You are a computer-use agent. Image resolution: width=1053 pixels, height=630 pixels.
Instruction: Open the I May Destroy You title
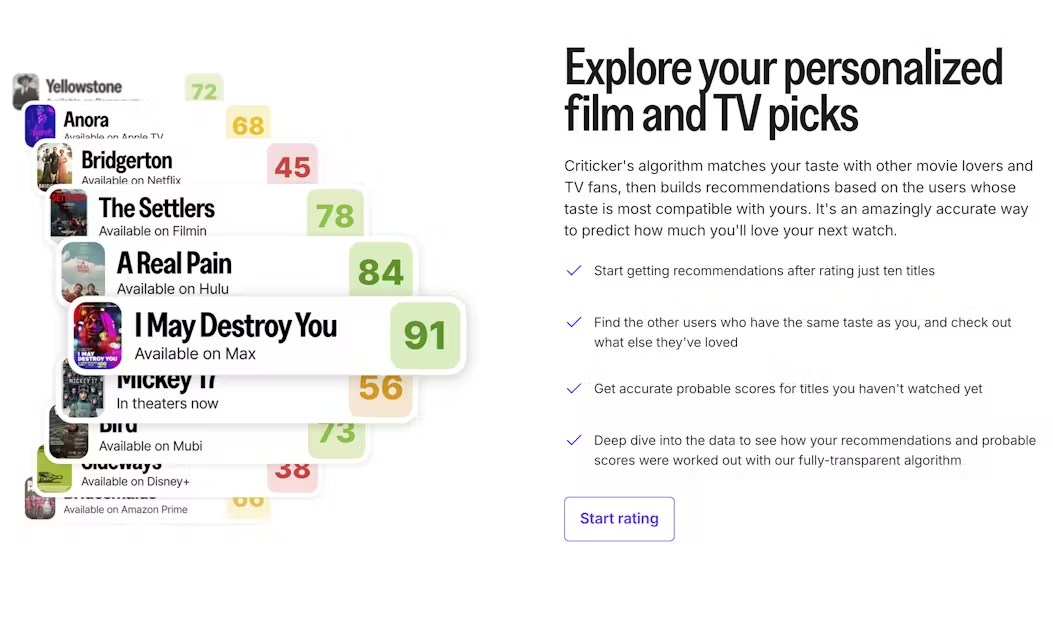coord(236,326)
